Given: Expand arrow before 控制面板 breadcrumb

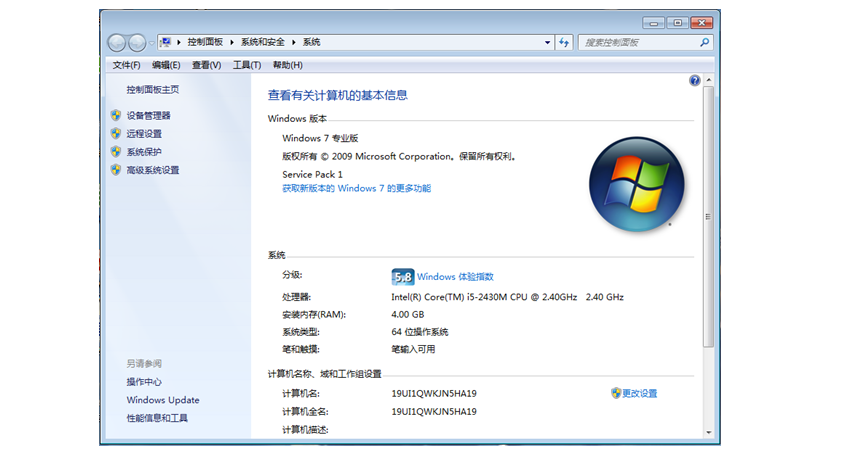Looking at the screenshot, I should point(179,42).
